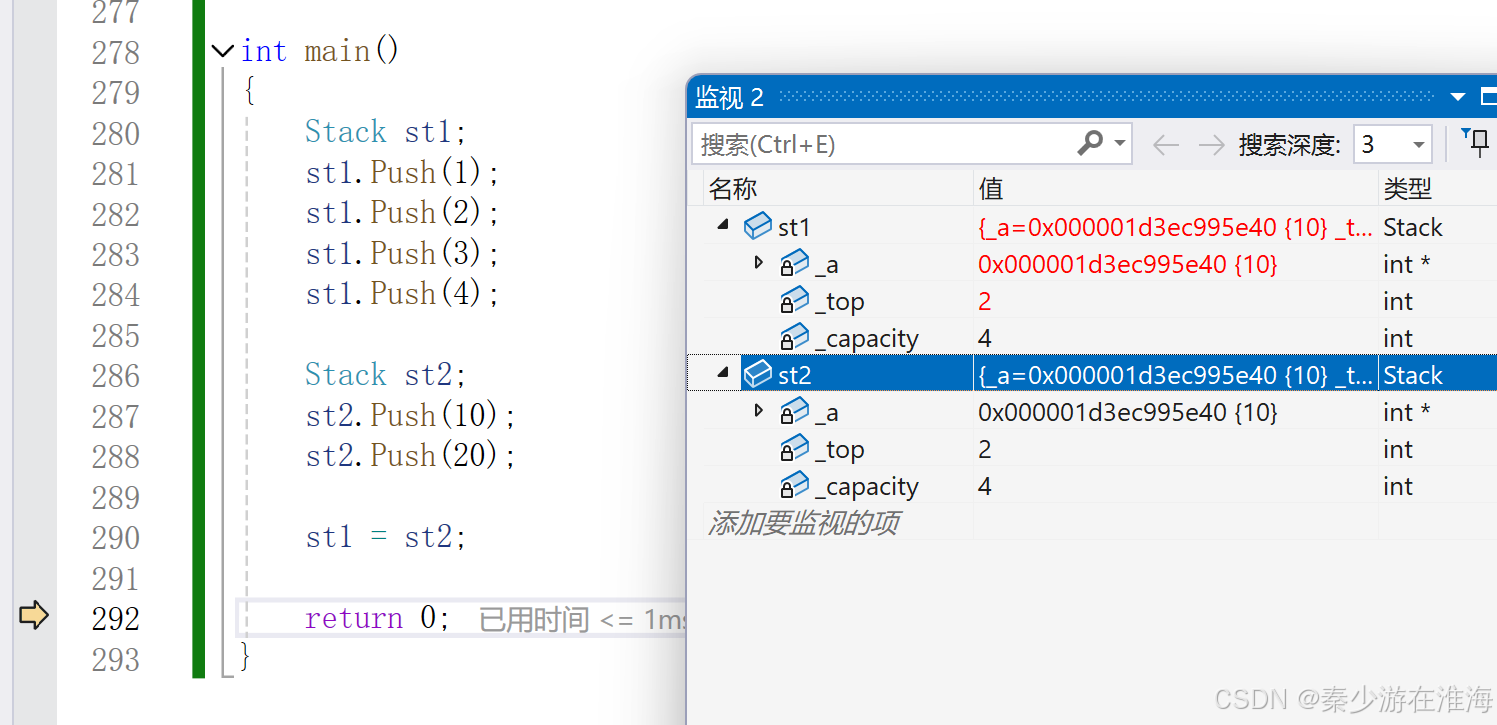1497x725 pixels.
Task: Focus the search (Ctrl+E) input field
Action: coord(883,144)
